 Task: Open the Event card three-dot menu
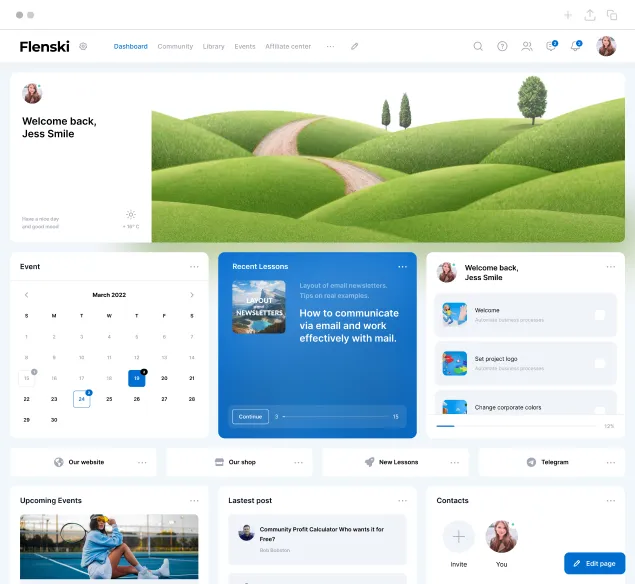point(195,267)
